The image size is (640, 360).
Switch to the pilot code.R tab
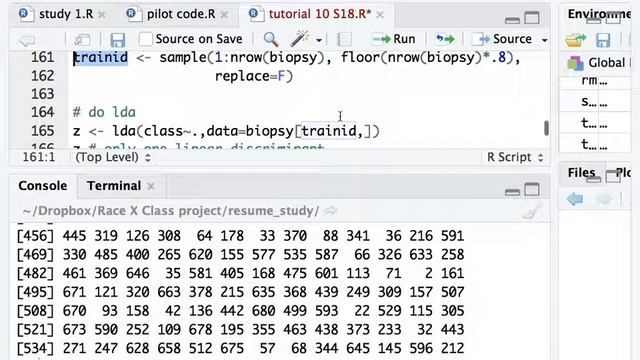pos(180,14)
